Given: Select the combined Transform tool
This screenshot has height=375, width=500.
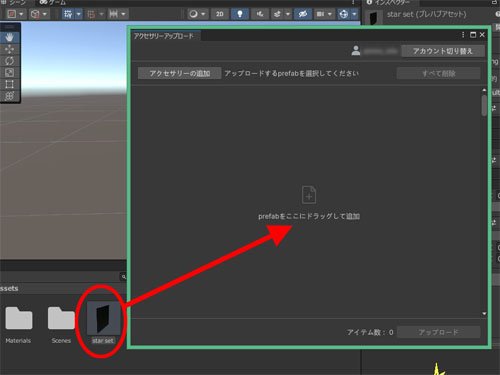Looking at the screenshot, I should pos(9,96).
